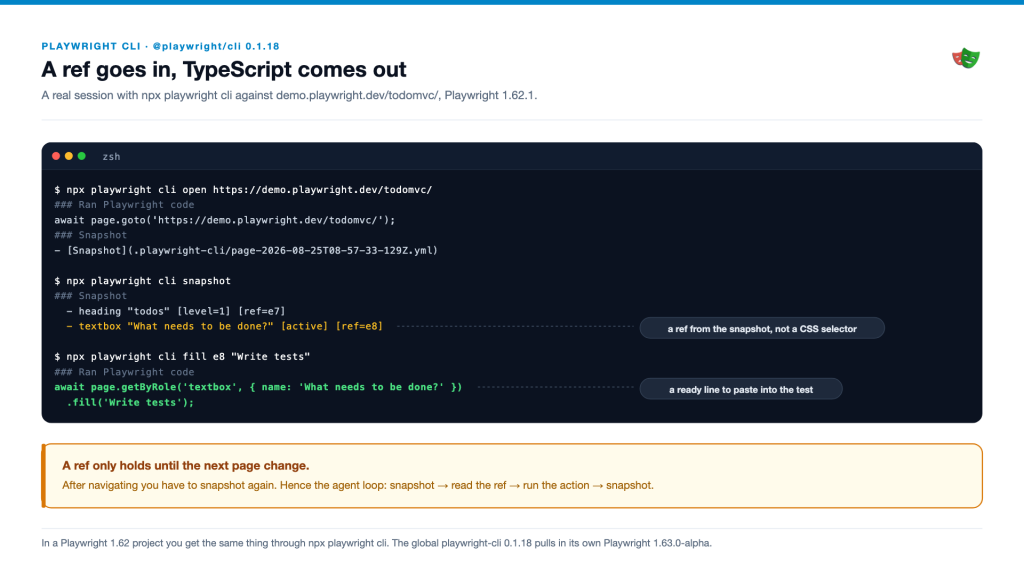Click the 'await page.goto' code line
Image resolution: width=1024 pixels, height=564 pixels.
click(x=225, y=220)
